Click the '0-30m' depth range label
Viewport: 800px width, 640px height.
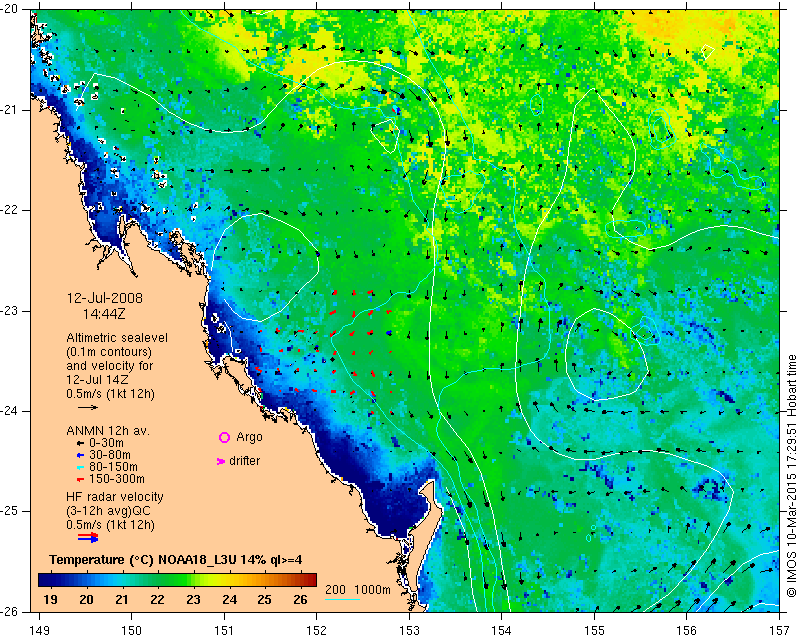tap(106, 443)
